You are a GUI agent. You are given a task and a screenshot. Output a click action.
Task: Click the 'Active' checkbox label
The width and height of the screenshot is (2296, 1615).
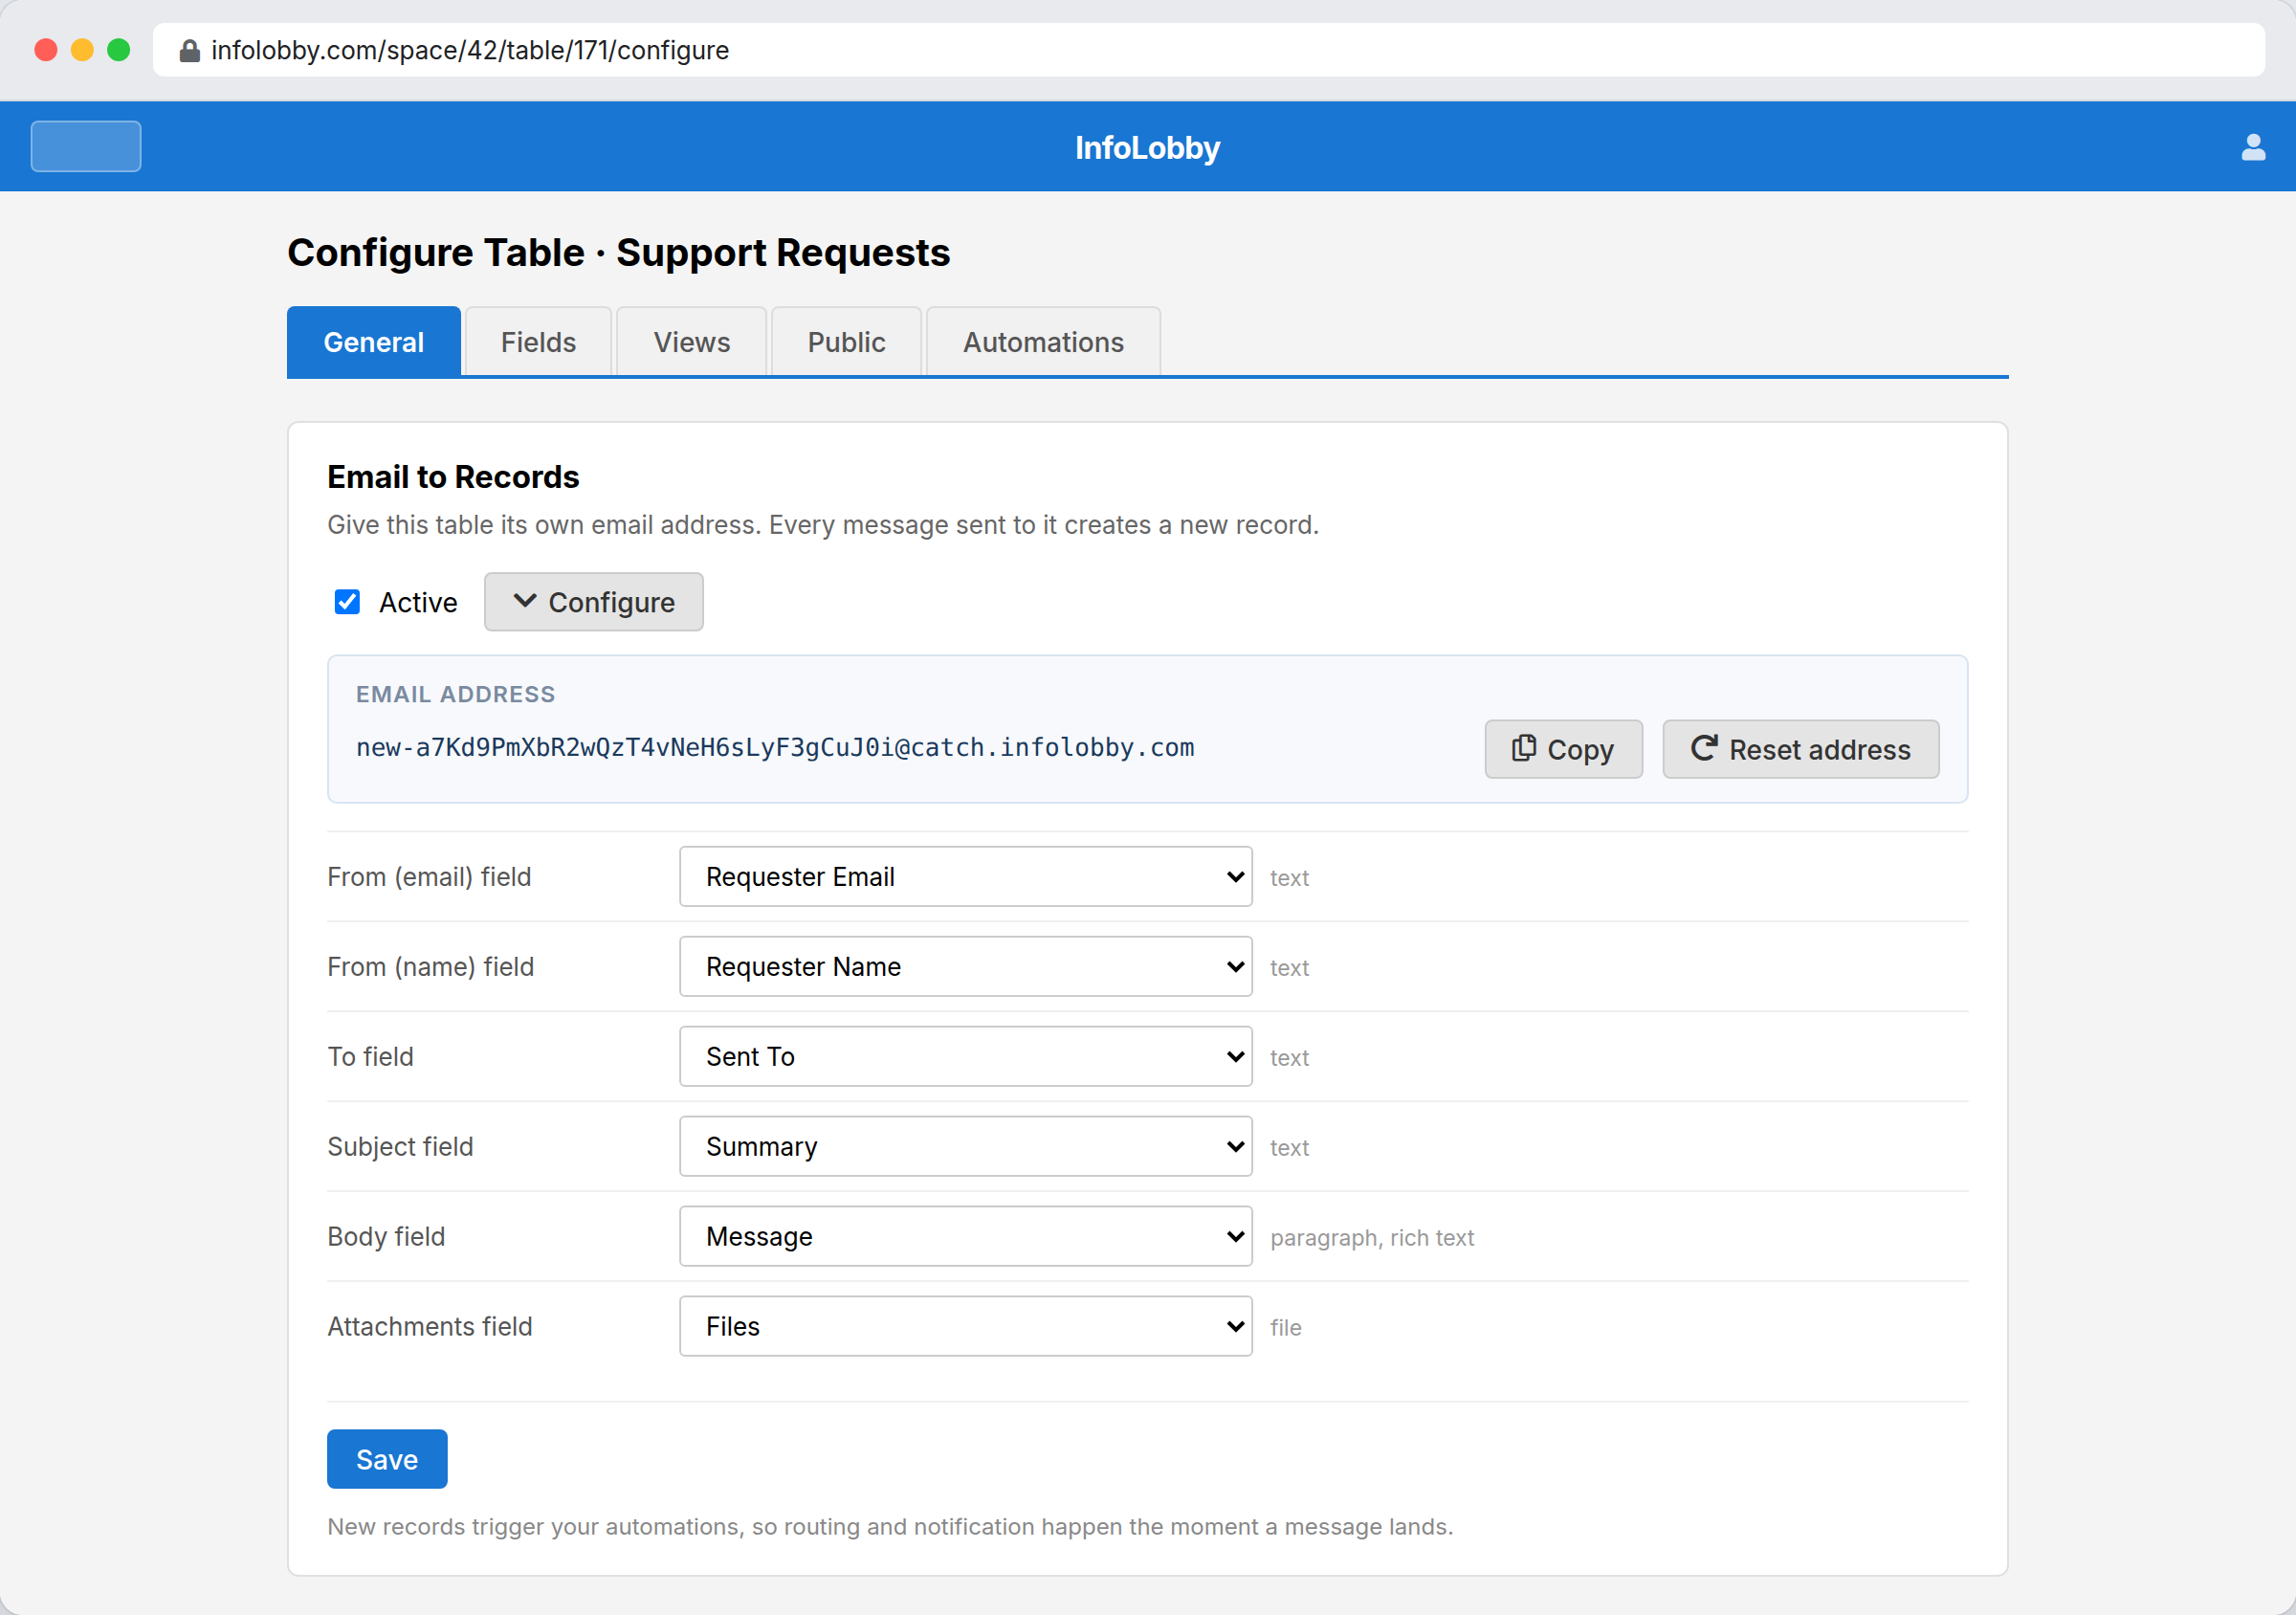(418, 602)
